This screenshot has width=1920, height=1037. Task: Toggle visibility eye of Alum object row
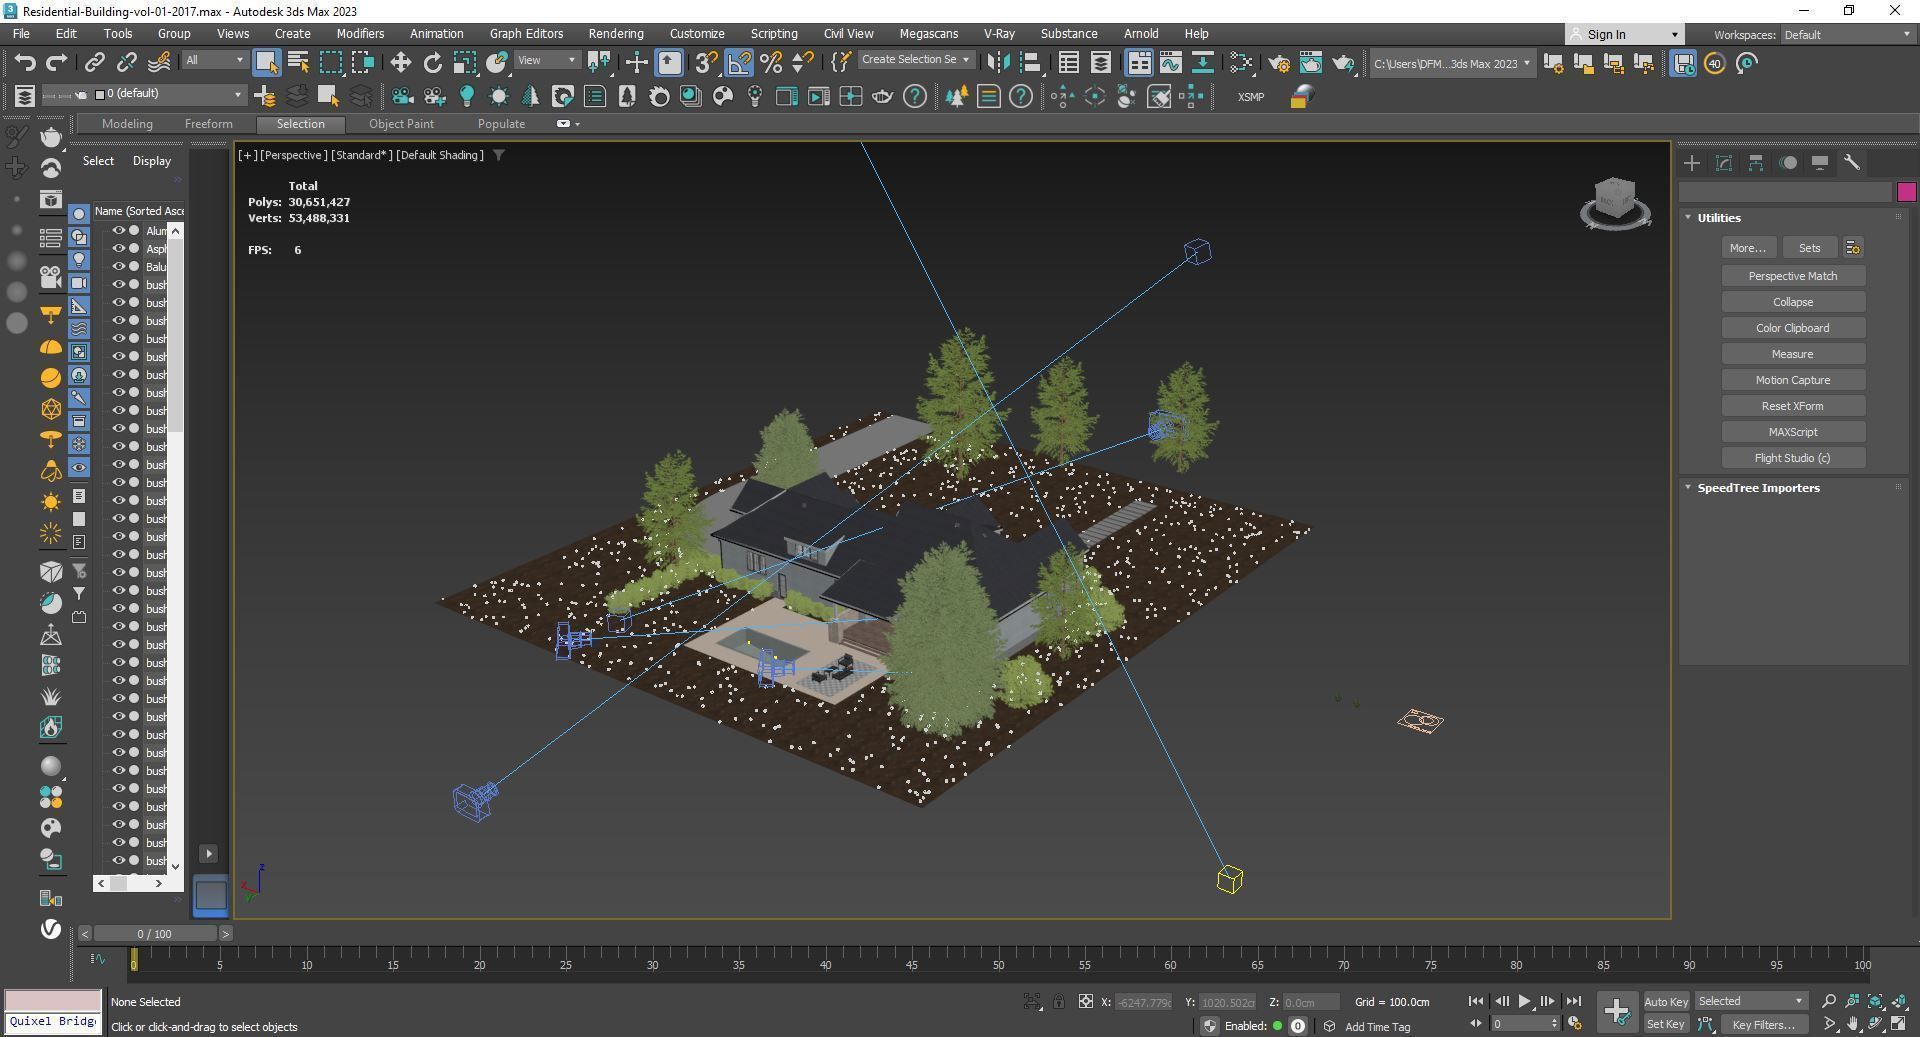[x=118, y=231]
